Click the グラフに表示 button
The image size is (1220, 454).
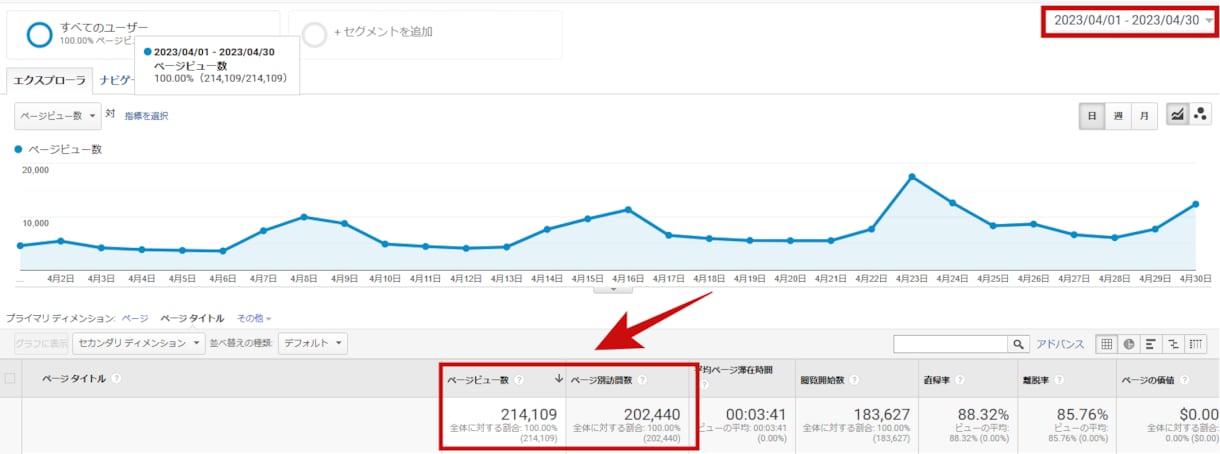pos(41,343)
